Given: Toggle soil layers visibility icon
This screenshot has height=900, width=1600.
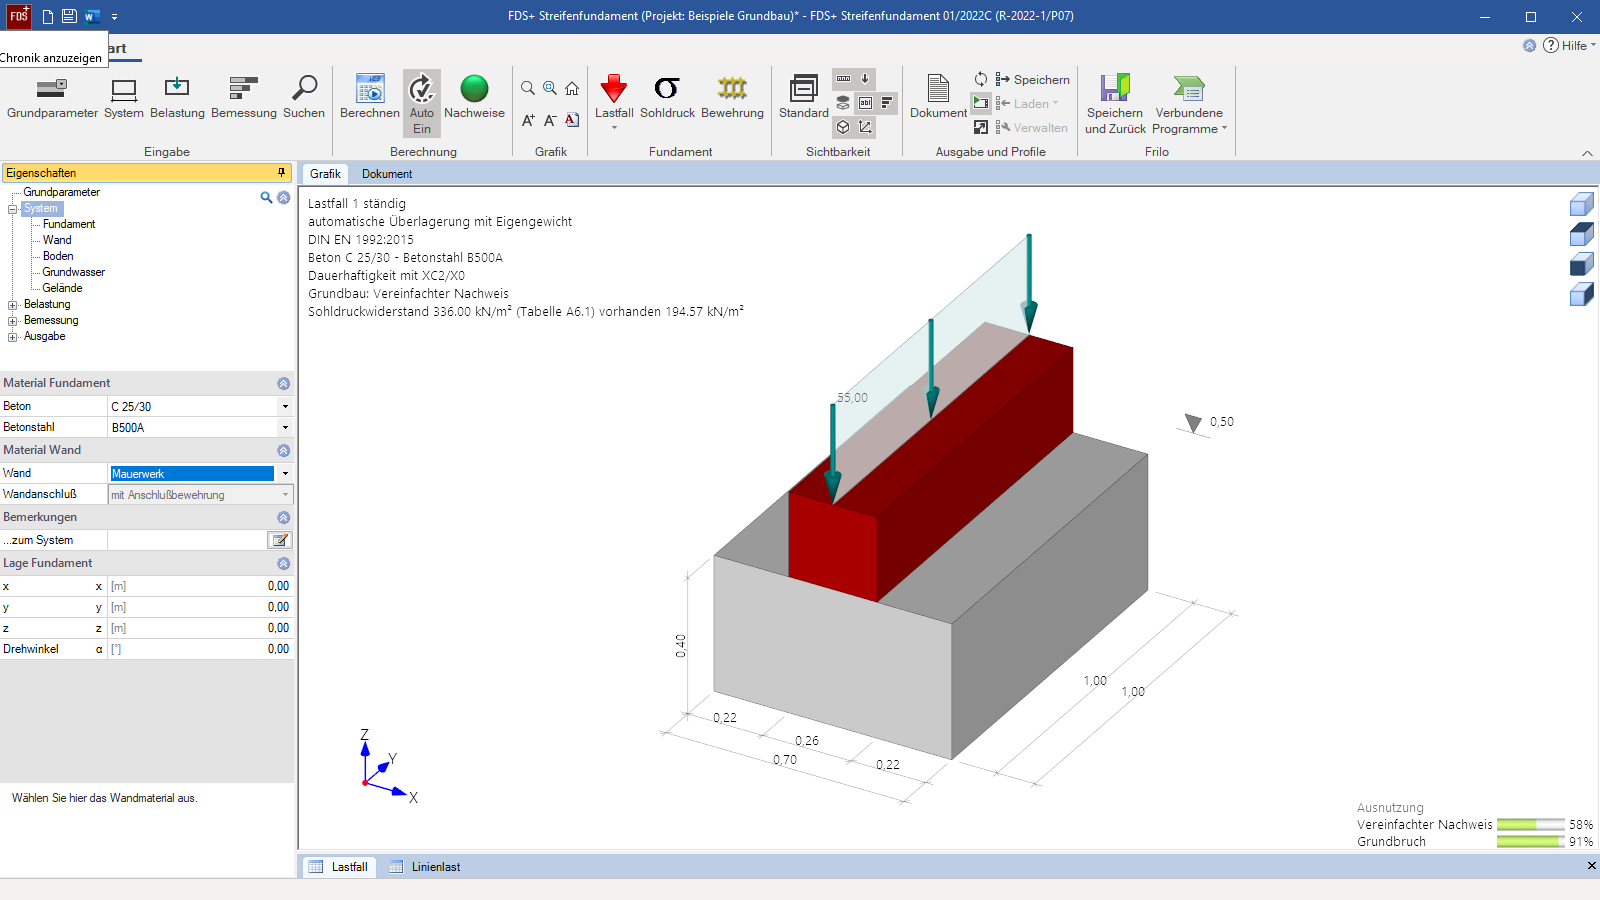Looking at the screenshot, I should click(x=843, y=103).
